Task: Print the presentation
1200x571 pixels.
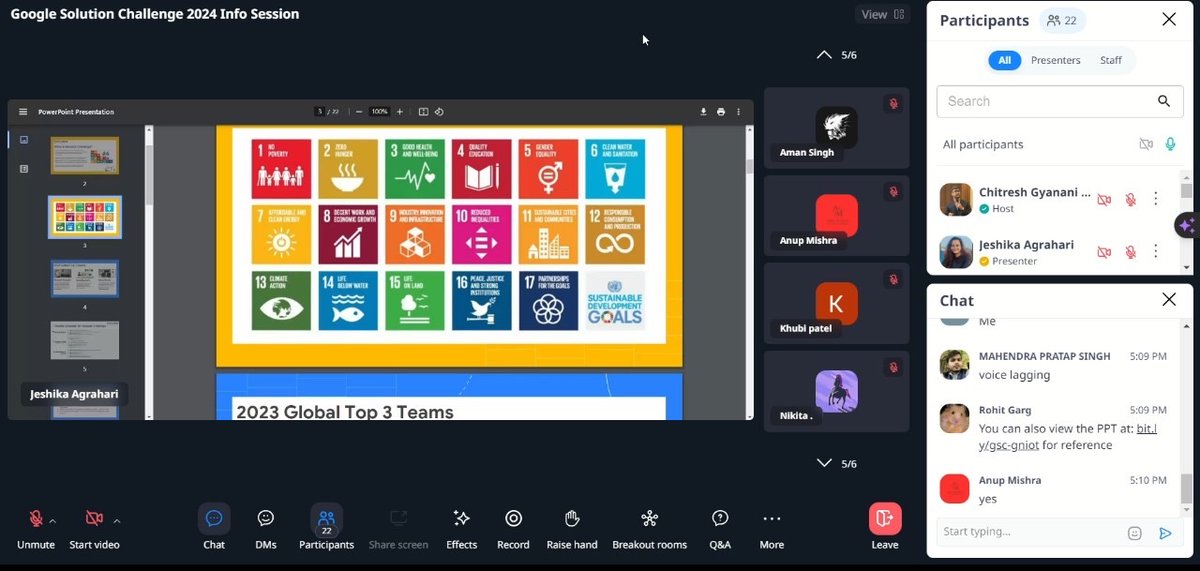Action: [721, 112]
